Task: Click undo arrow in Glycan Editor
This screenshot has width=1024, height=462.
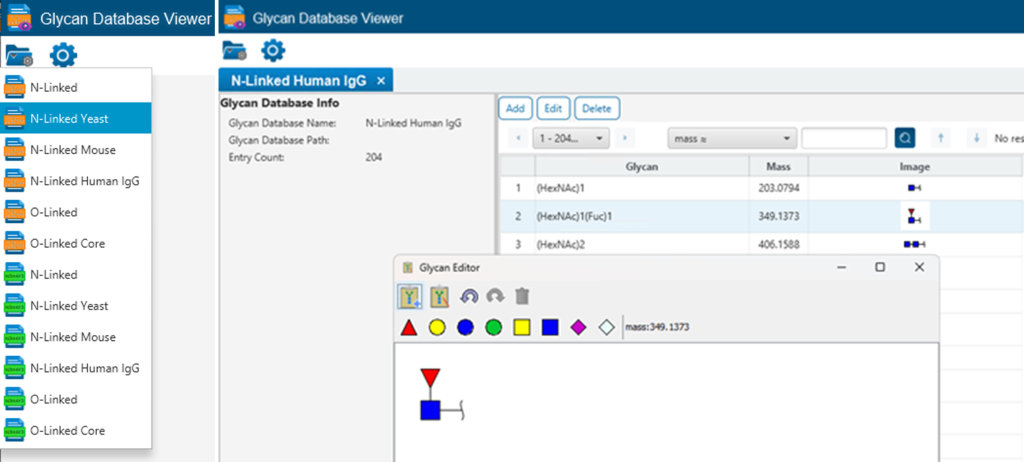Action: click(469, 297)
